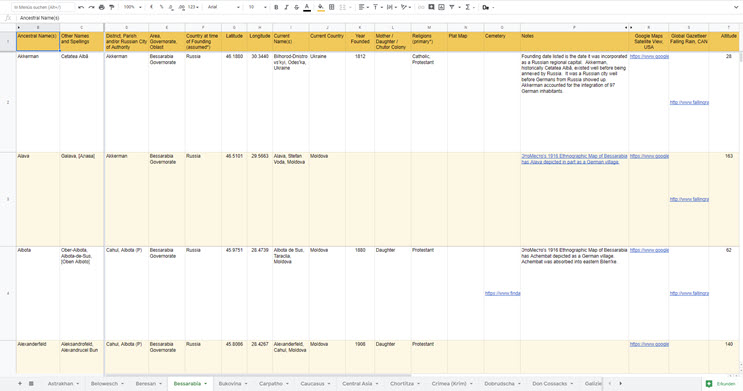743x391 pixels.
Task: Open the Bessarabia tab dropdown arrow
Action: click(206, 383)
